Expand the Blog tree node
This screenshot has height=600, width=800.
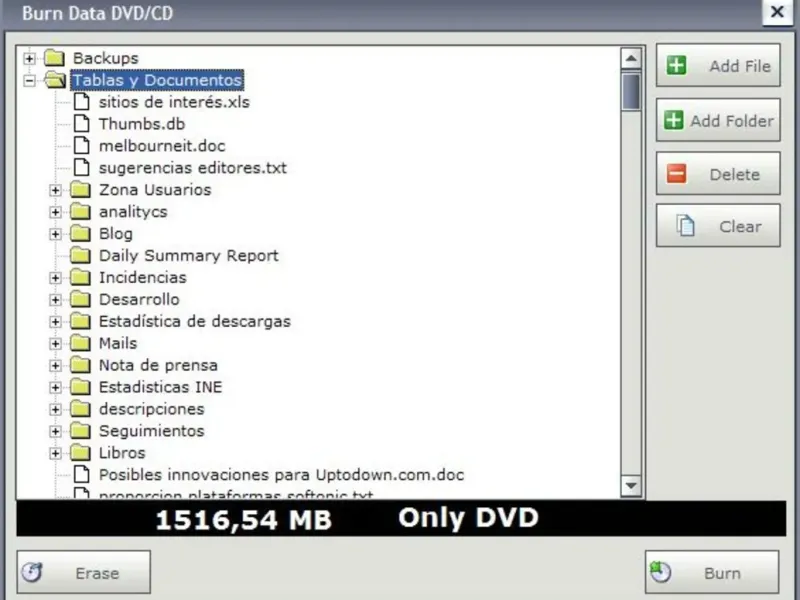[x=55, y=234]
